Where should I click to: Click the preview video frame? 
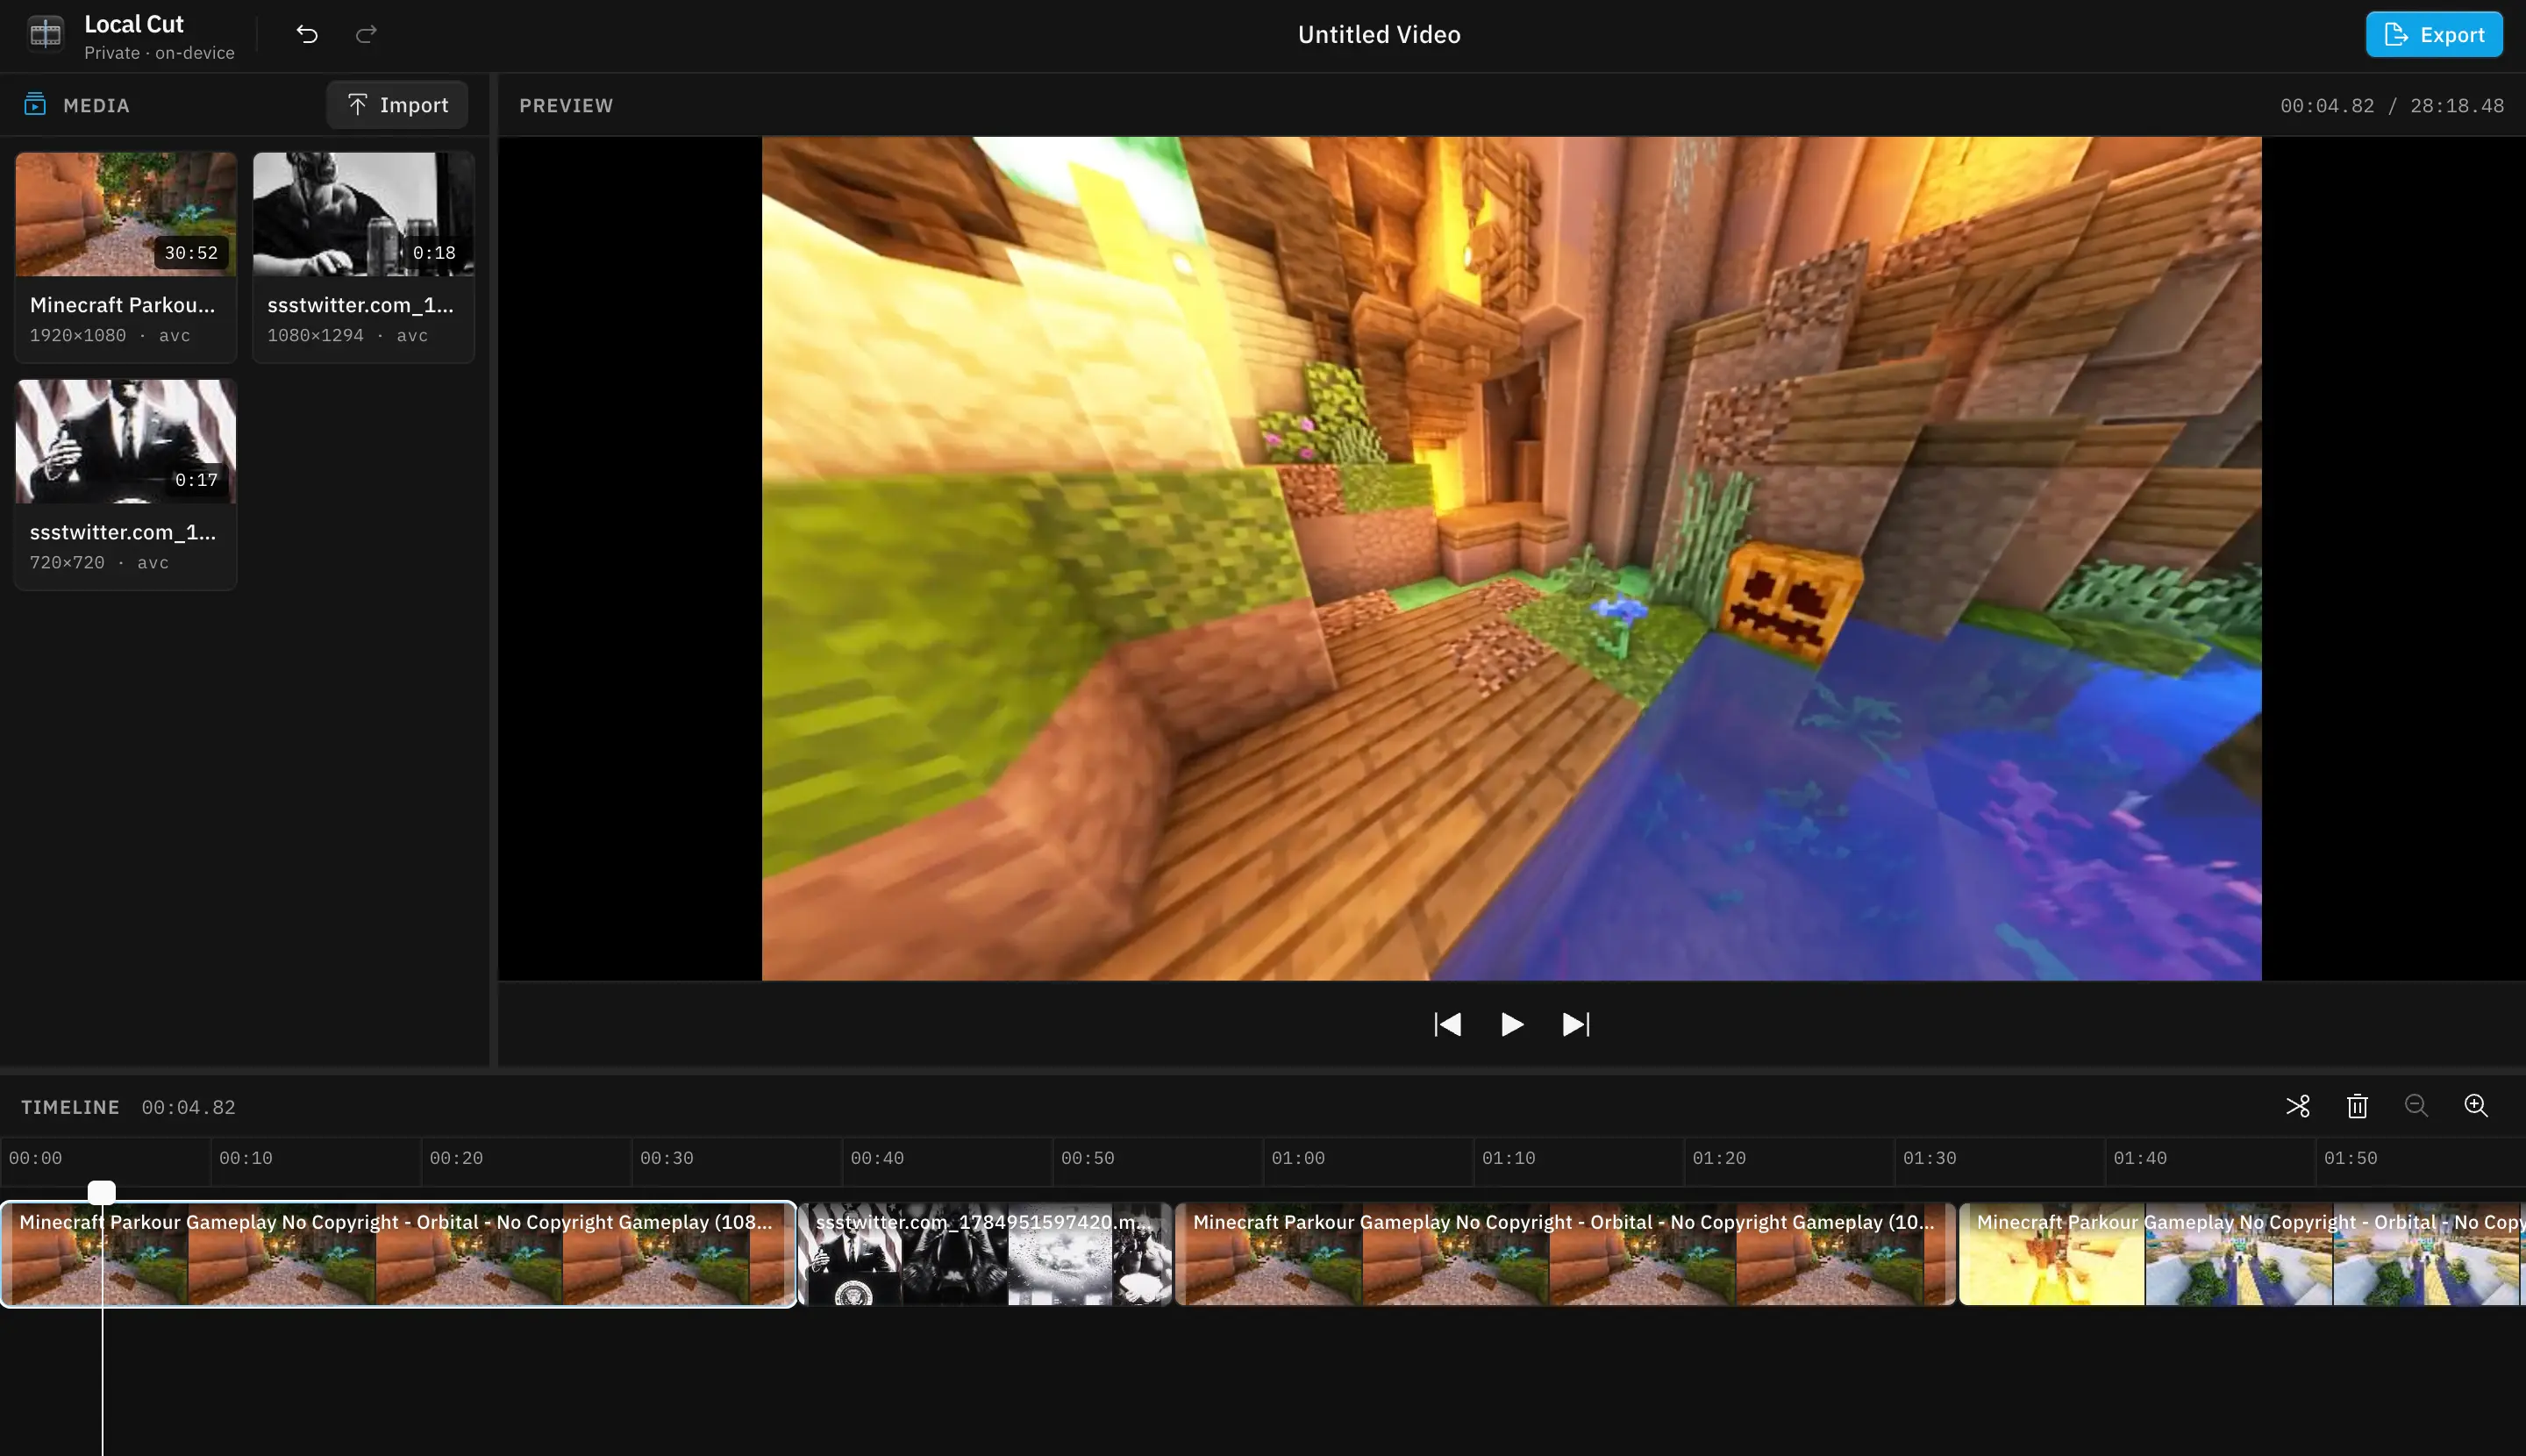coord(1511,558)
